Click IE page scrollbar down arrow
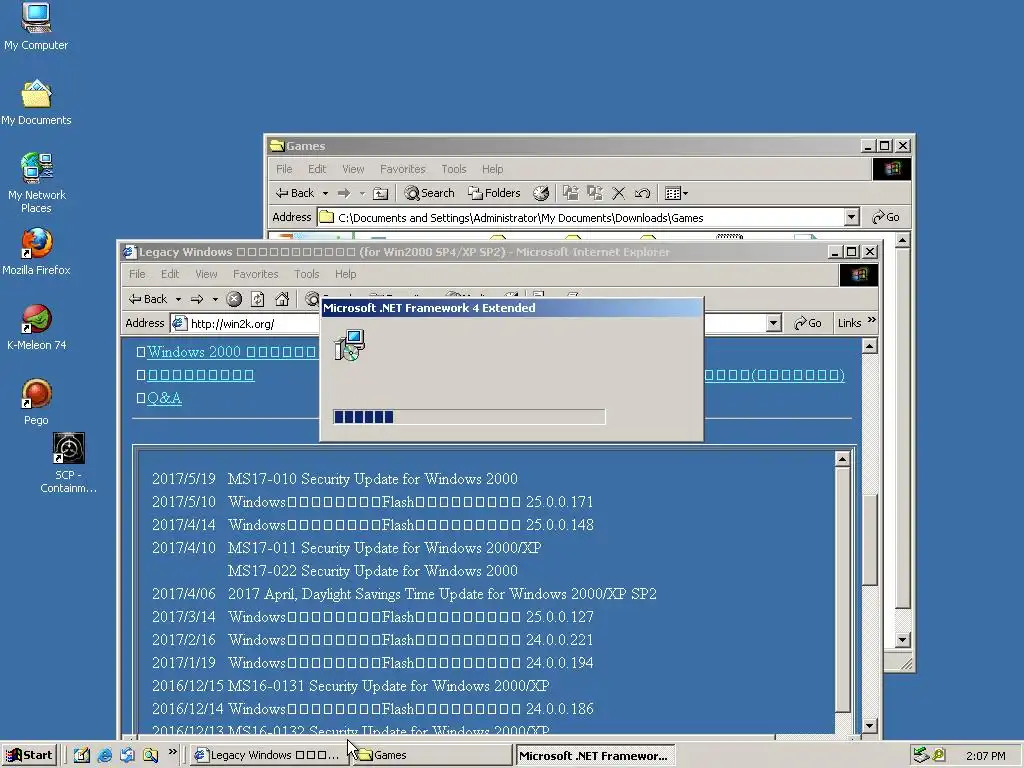Viewport: 1024px width, 768px height. (869, 725)
